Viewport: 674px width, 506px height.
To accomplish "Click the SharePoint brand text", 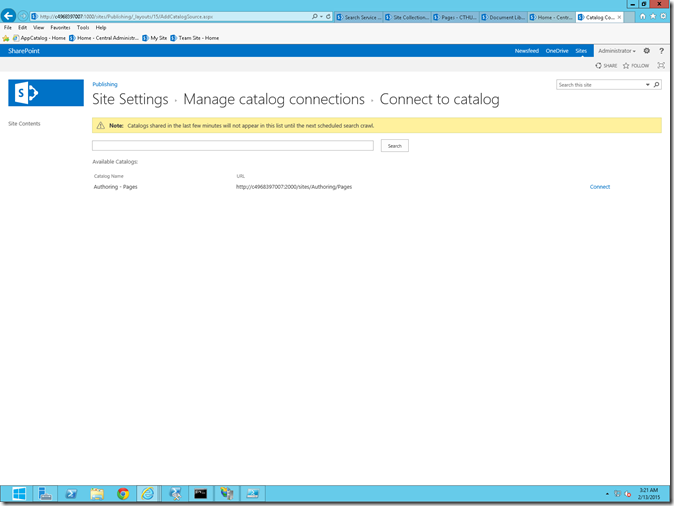I will tap(24, 51).
